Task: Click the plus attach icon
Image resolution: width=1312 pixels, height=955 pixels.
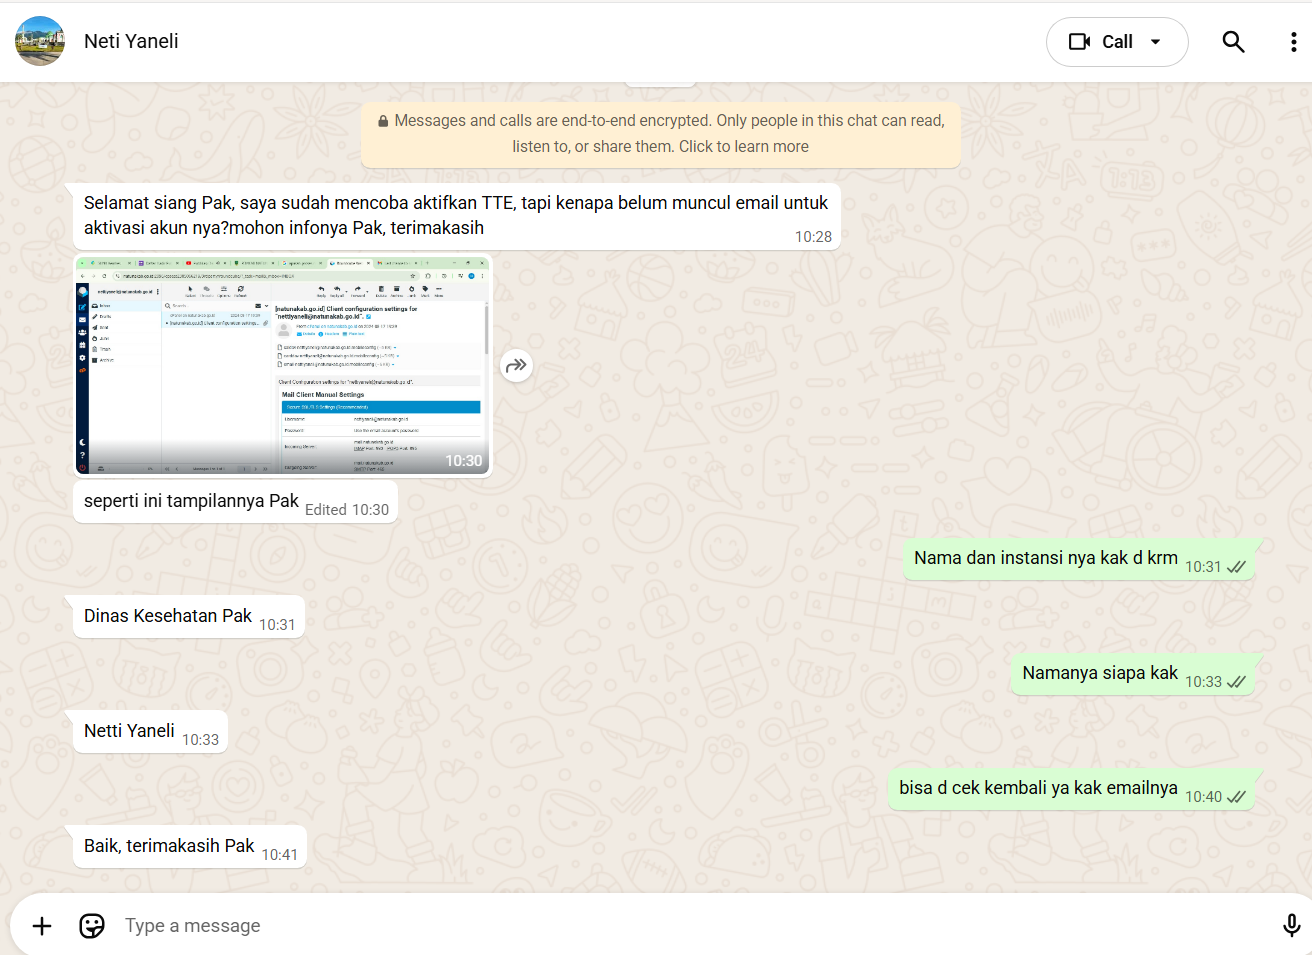Action: pyautogui.click(x=42, y=926)
